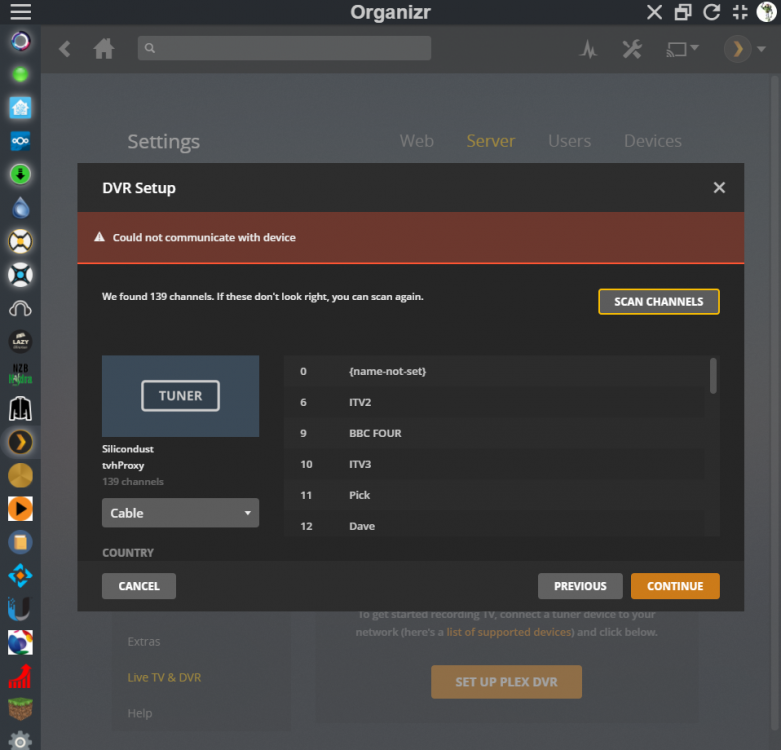Switch to Server settings tab
Image resolution: width=781 pixels, height=750 pixels.
pyautogui.click(x=491, y=141)
